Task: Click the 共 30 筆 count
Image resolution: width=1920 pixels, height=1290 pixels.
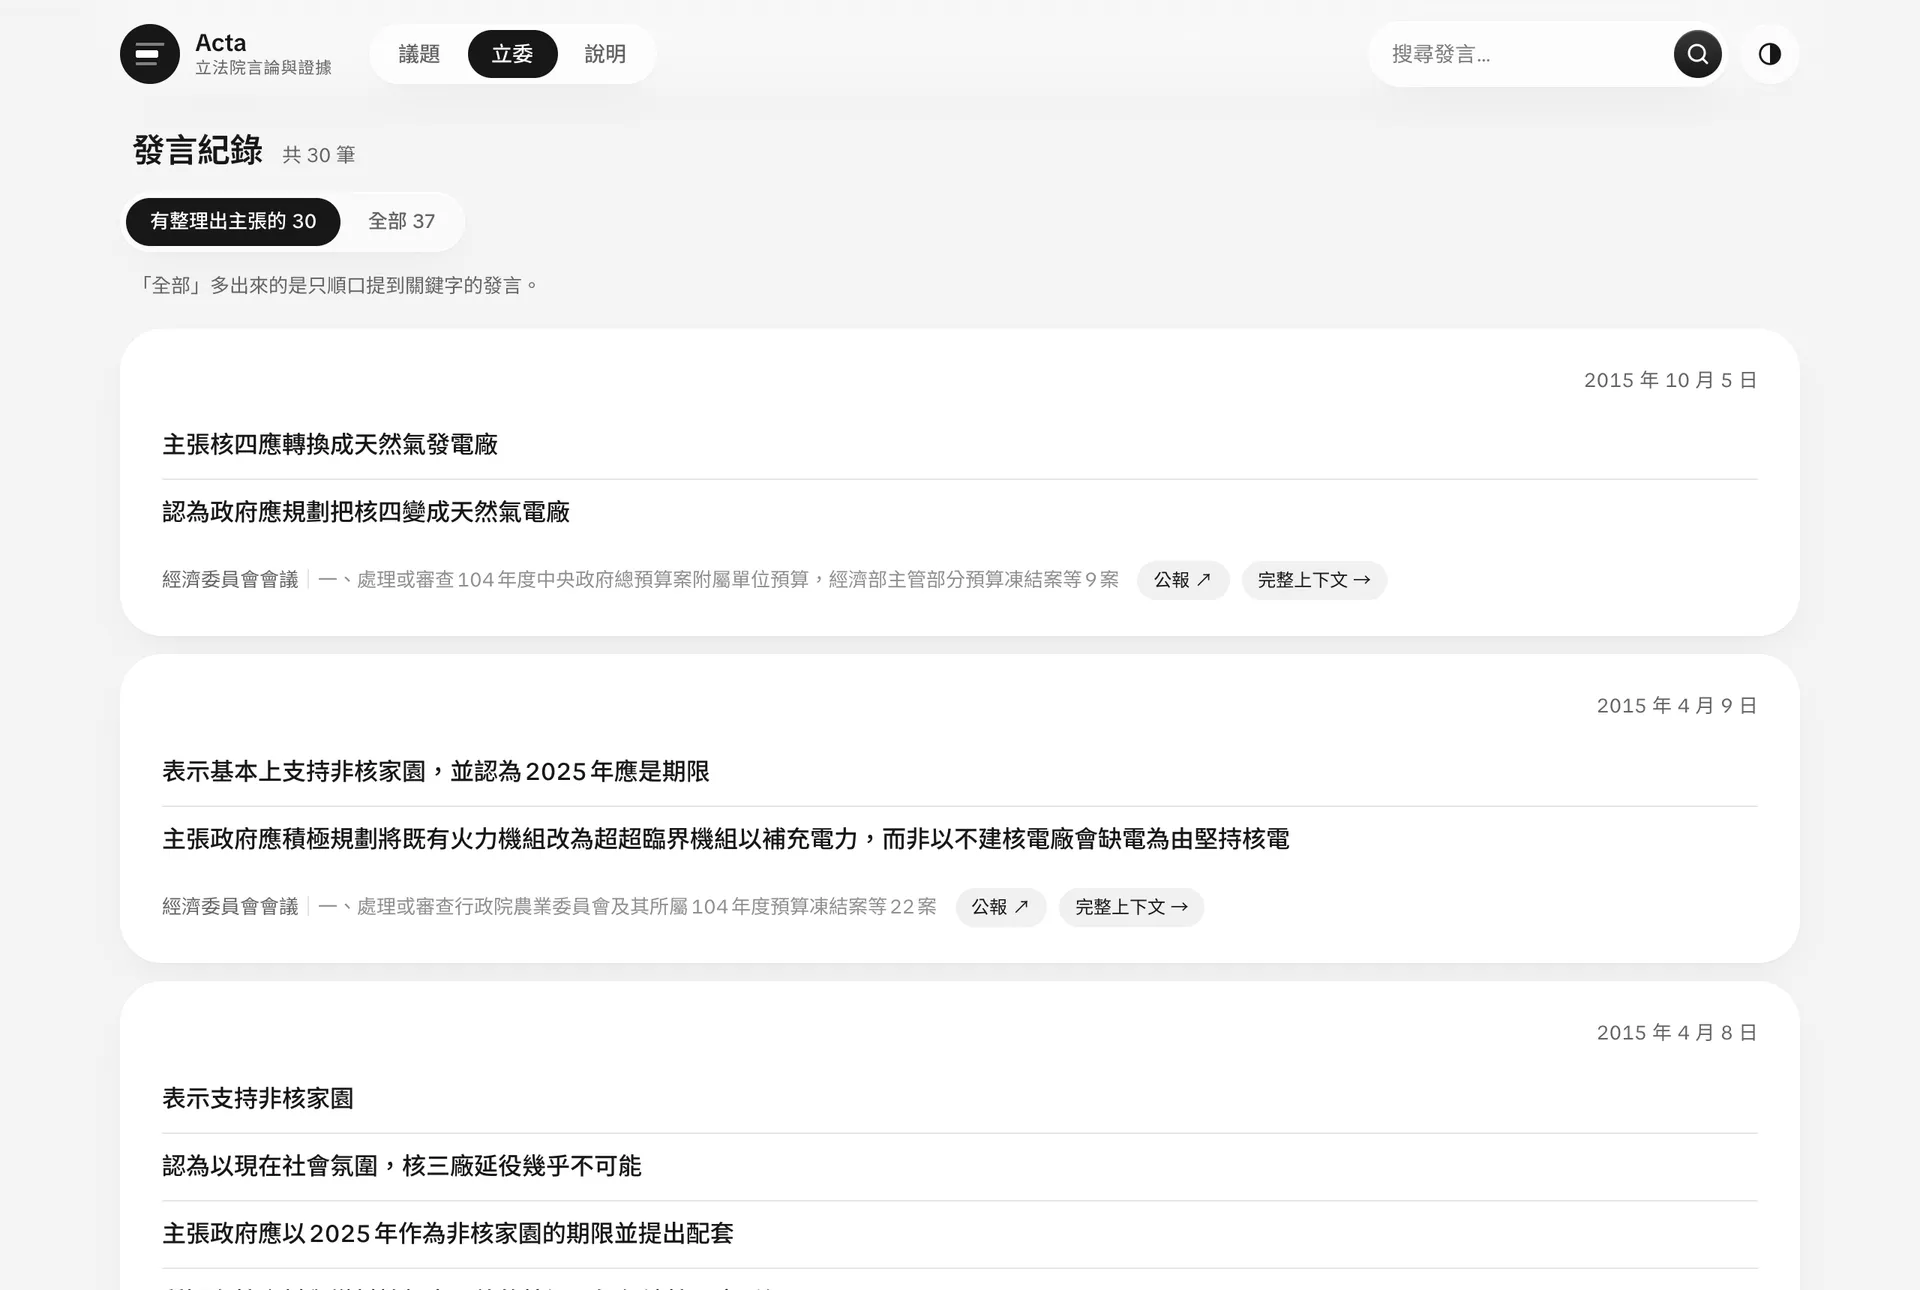Action: coord(319,155)
